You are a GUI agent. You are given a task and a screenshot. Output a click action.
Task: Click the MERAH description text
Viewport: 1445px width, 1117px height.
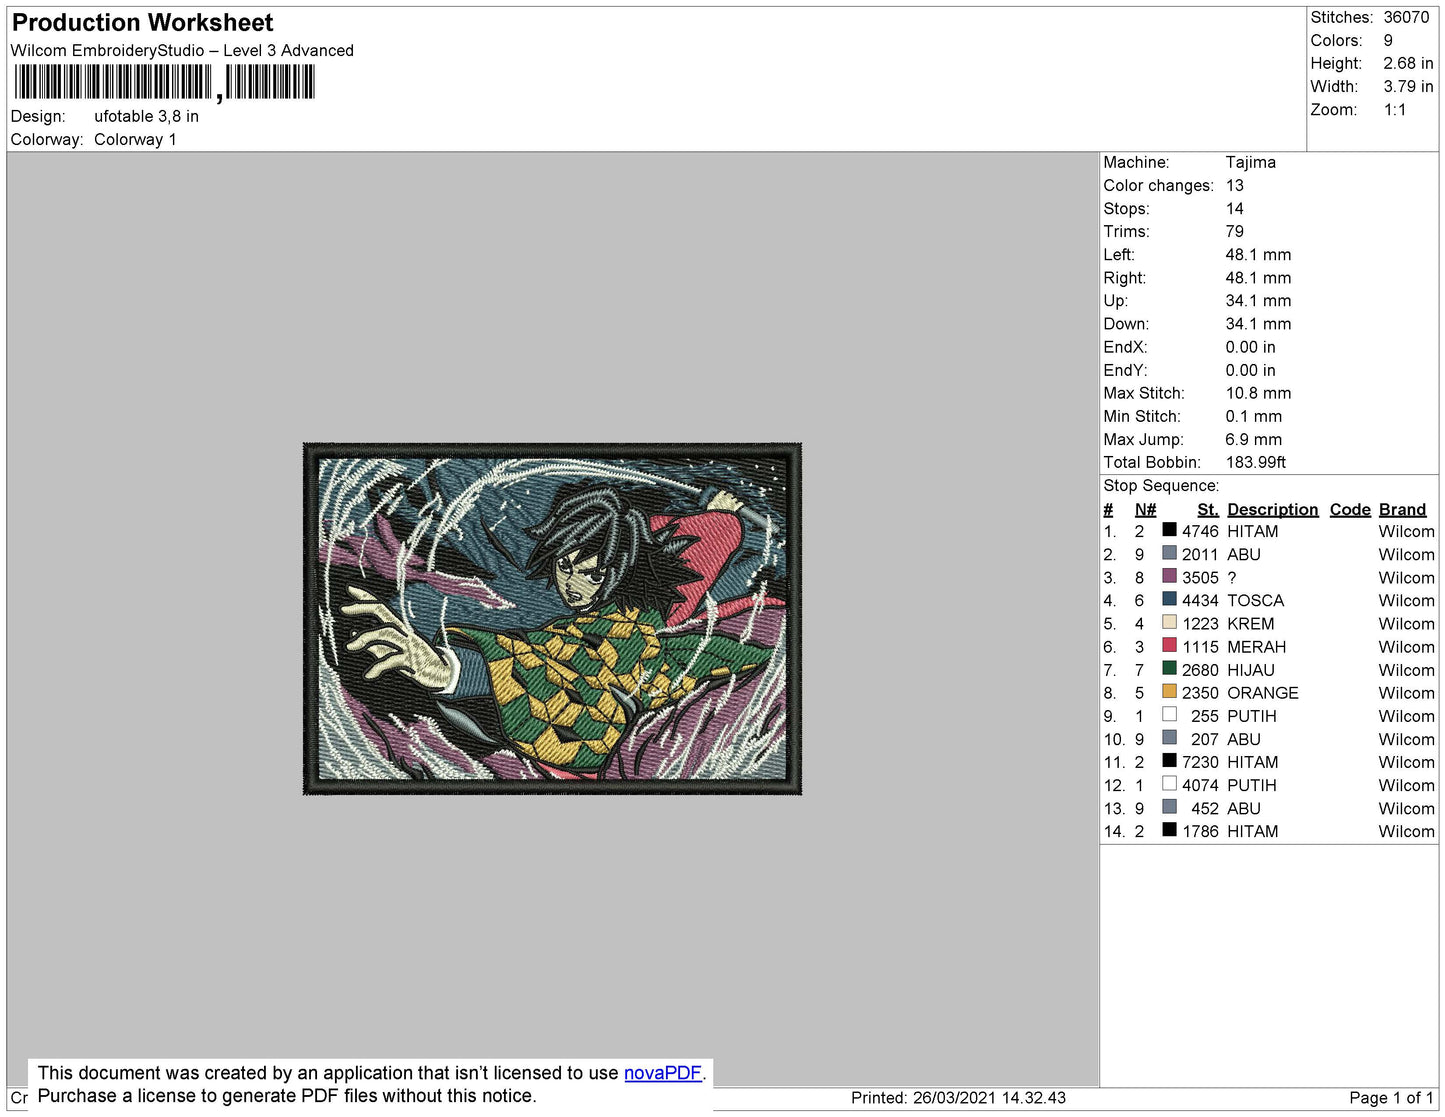click(x=1256, y=647)
